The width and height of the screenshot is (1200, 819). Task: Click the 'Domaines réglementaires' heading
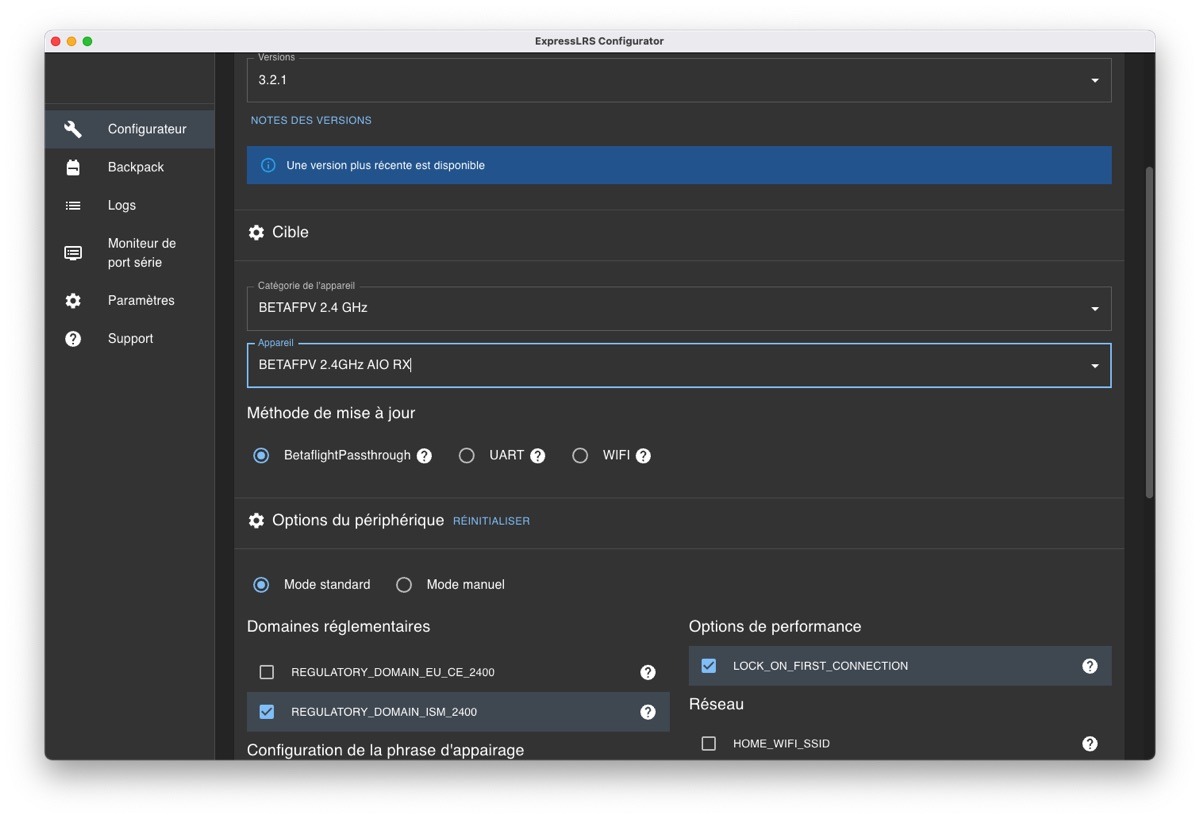[x=338, y=627]
